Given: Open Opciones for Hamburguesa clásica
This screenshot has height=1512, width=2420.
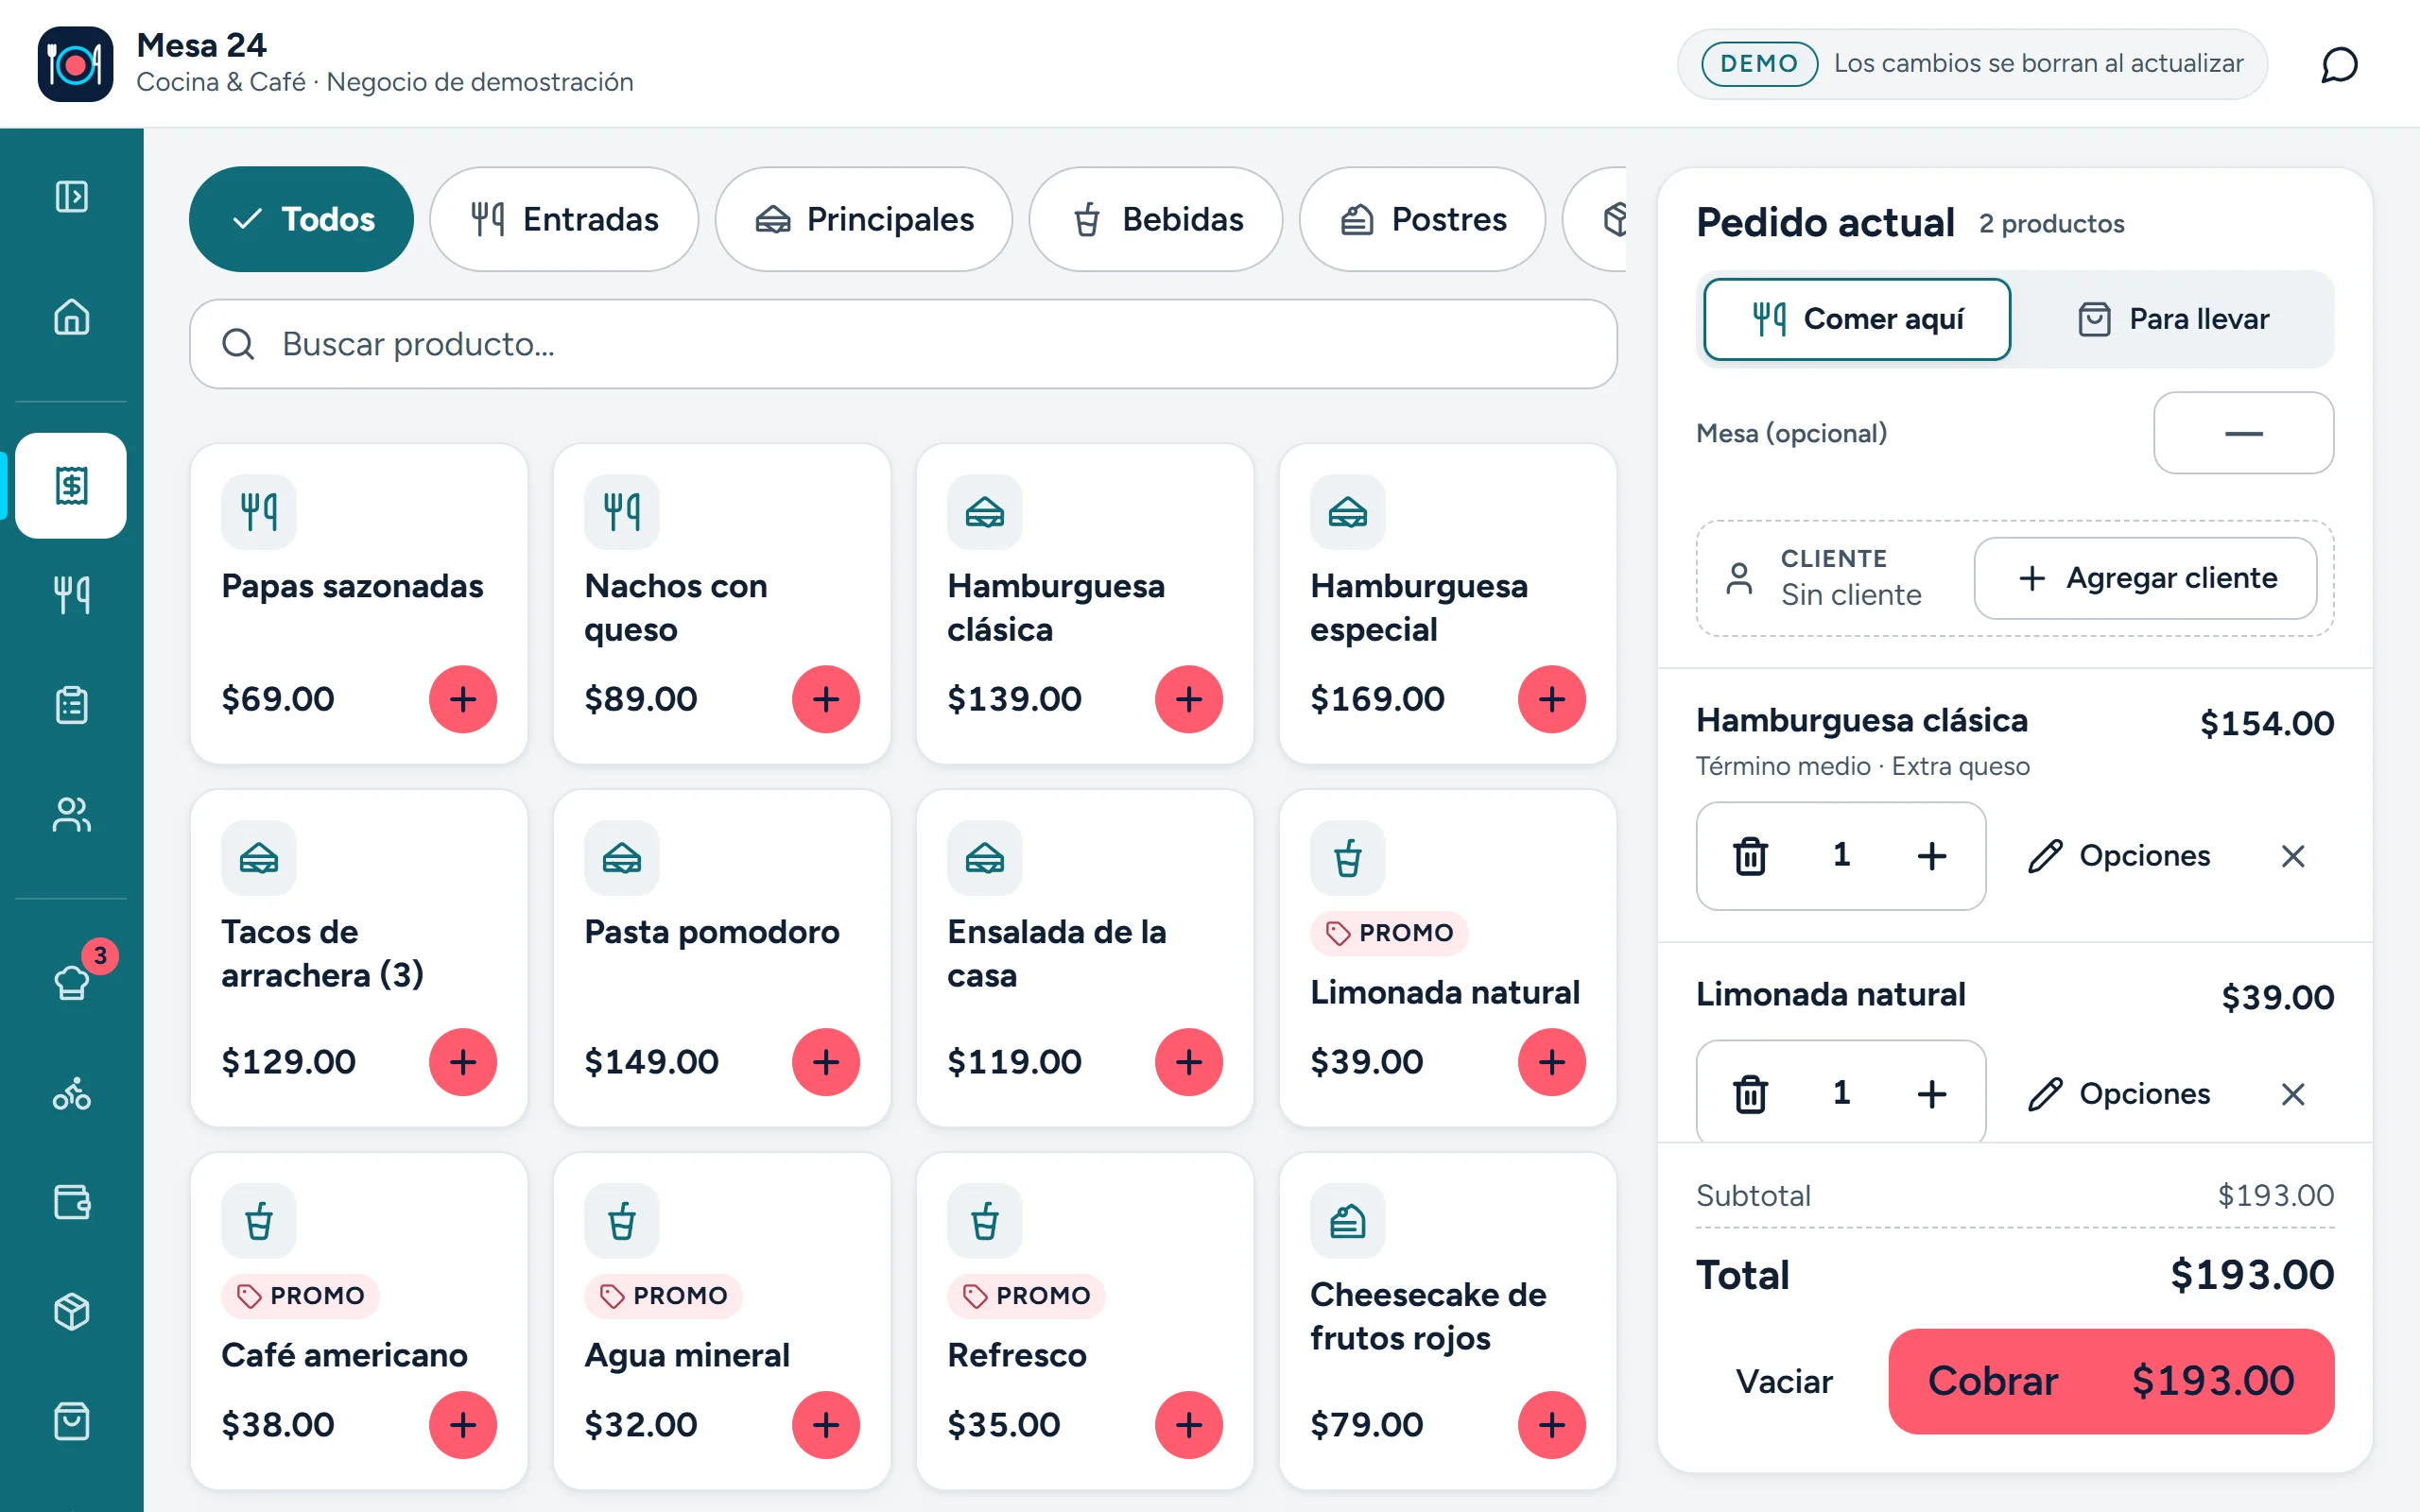Looking at the screenshot, I should tap(2120, 856).
